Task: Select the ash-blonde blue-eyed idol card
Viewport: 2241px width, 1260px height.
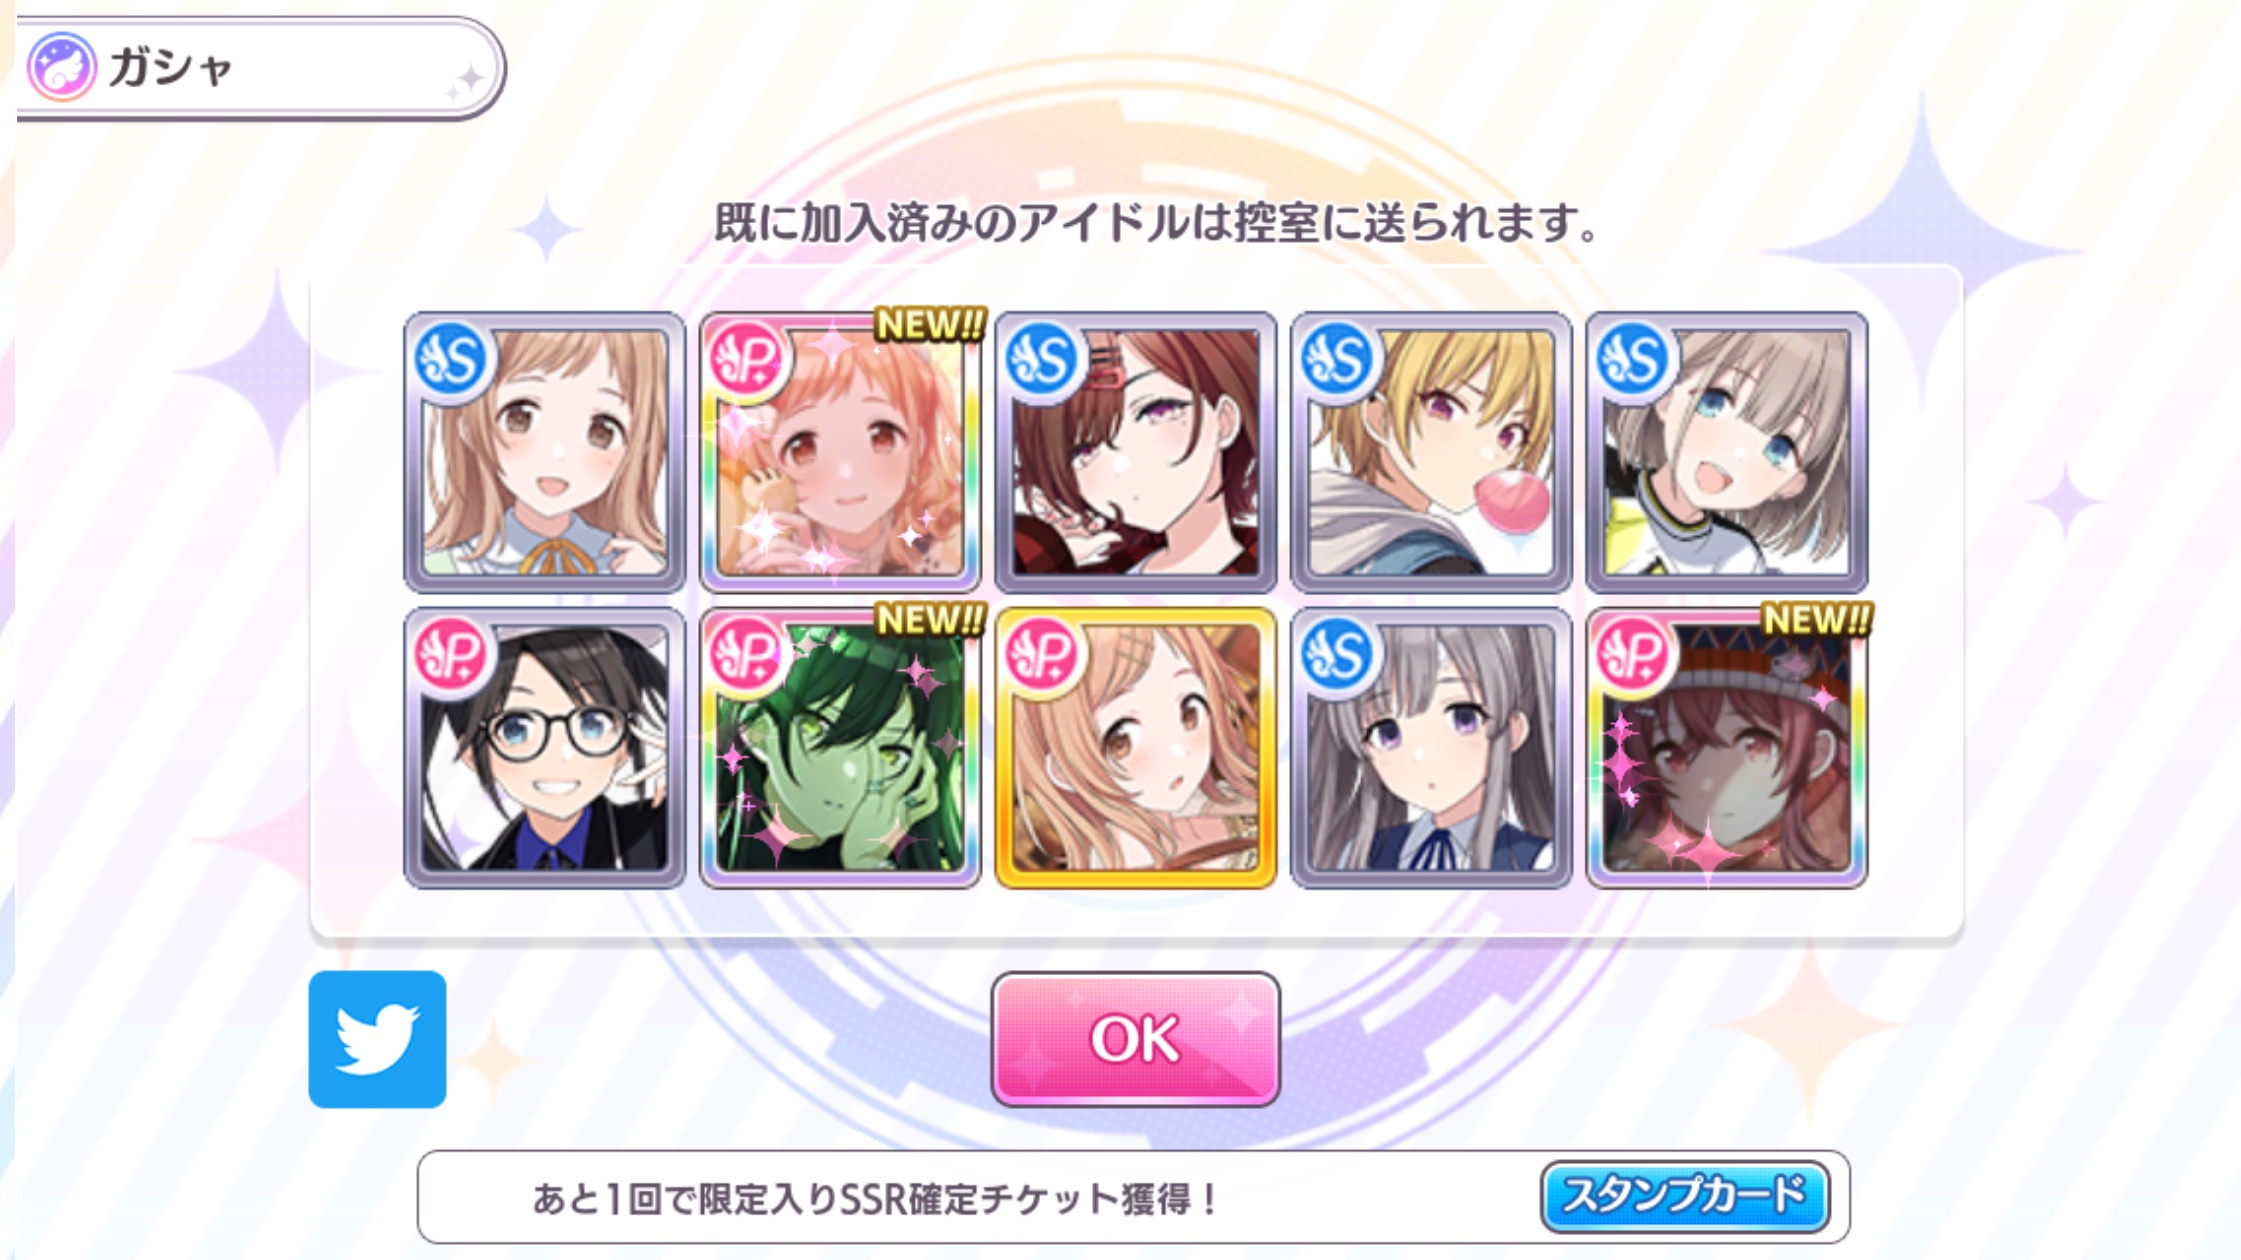Action: click(1727, 452)
